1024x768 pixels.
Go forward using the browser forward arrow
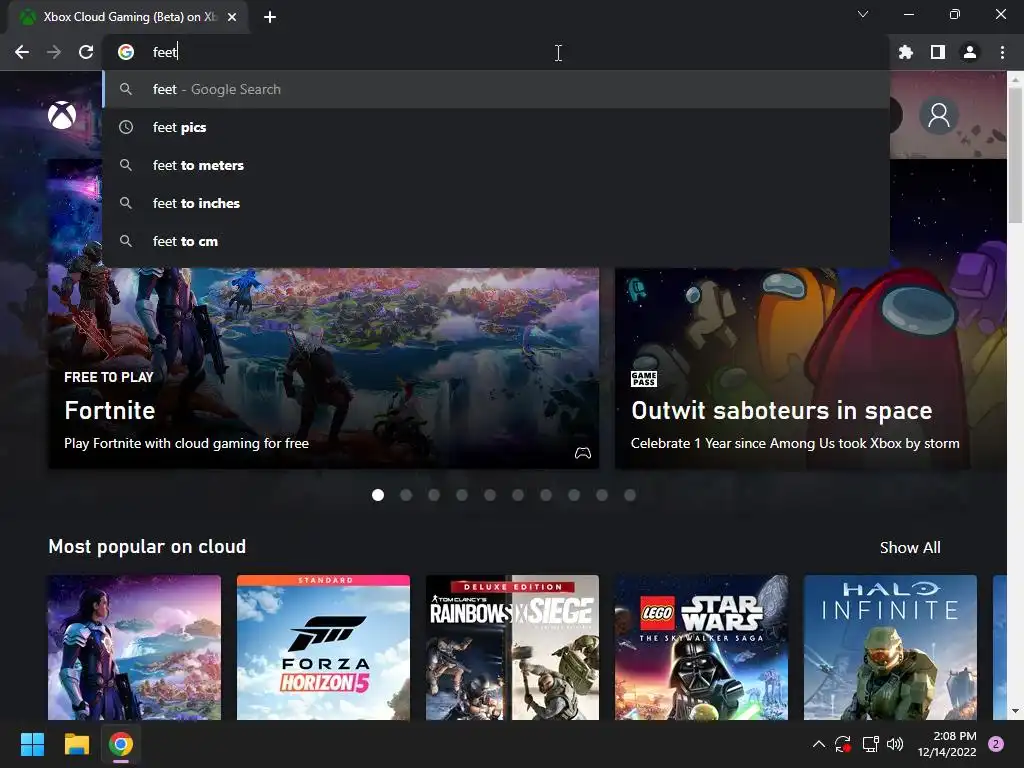click(x=54, y=52)
